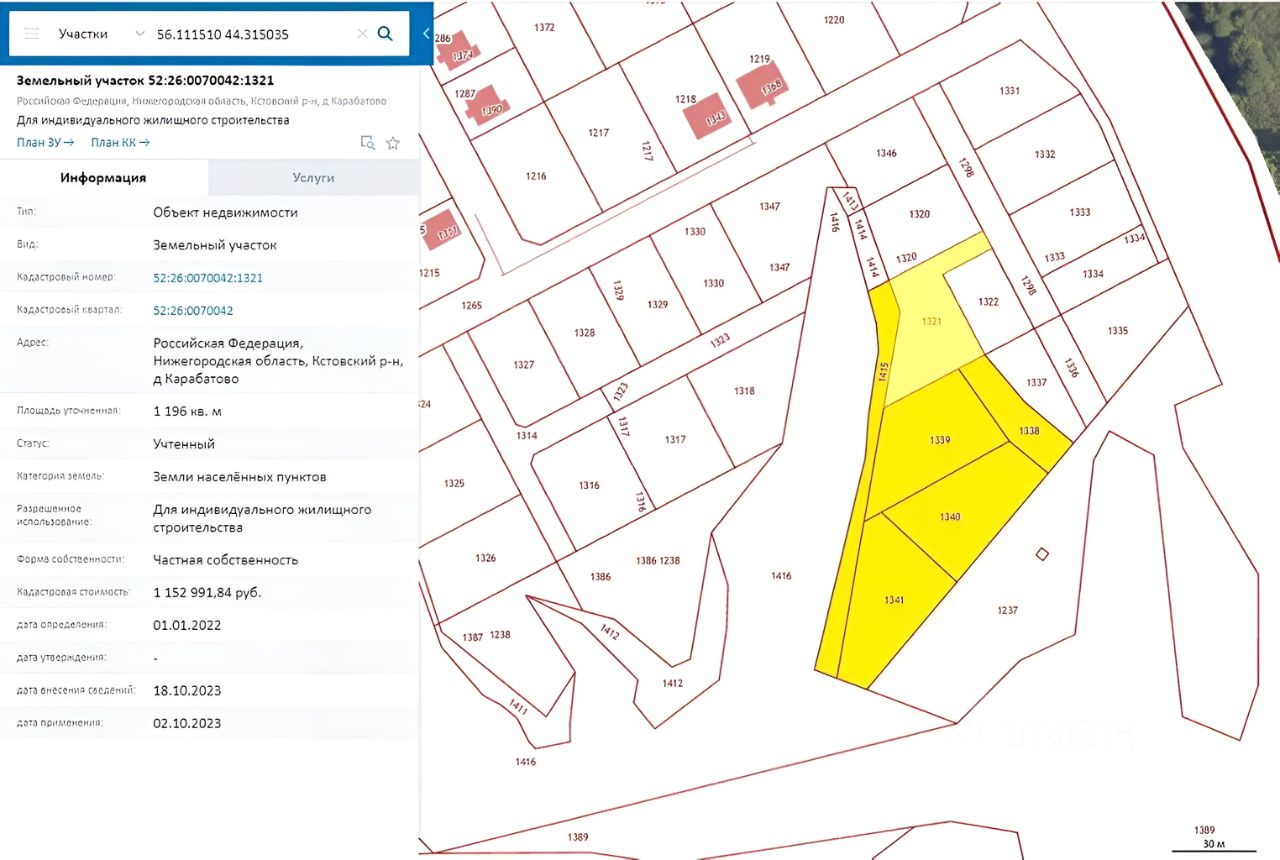Select parcel 1339 on the map

tap(939, 440)
